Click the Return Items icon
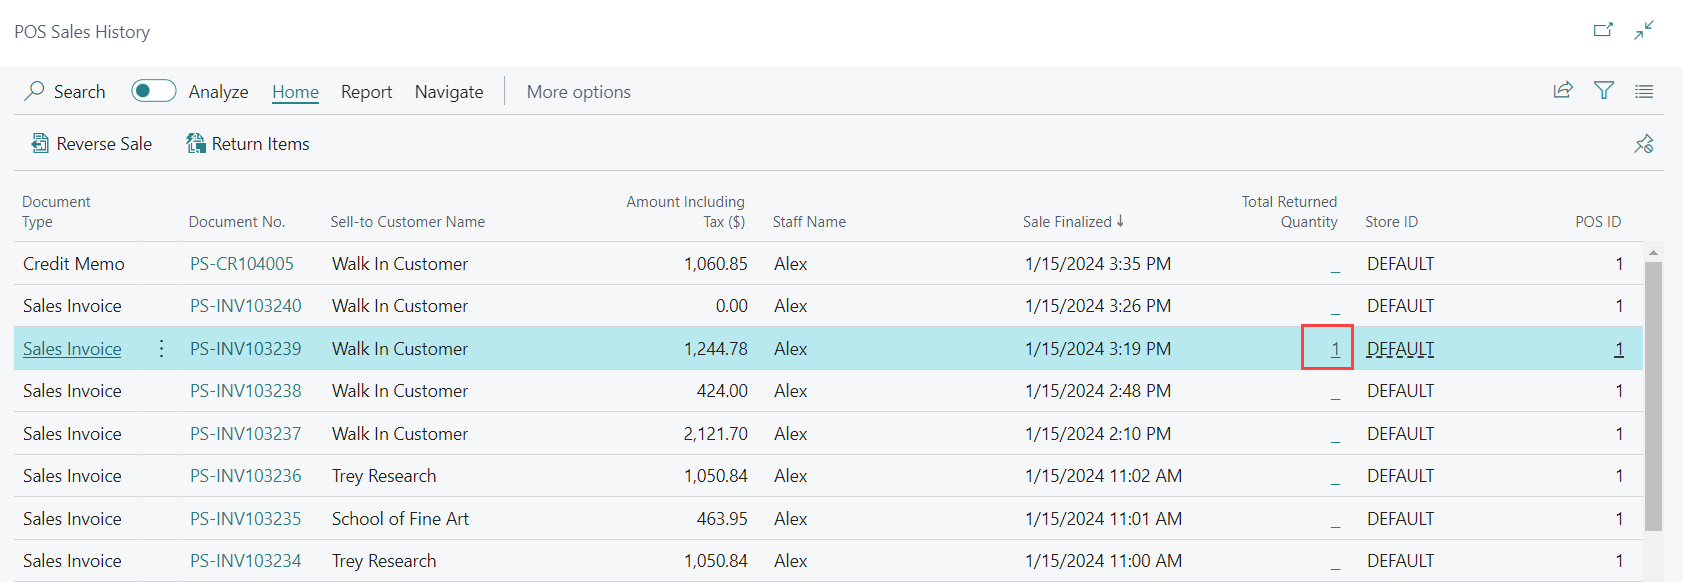The image size is (1683, 582). point(196,144)
